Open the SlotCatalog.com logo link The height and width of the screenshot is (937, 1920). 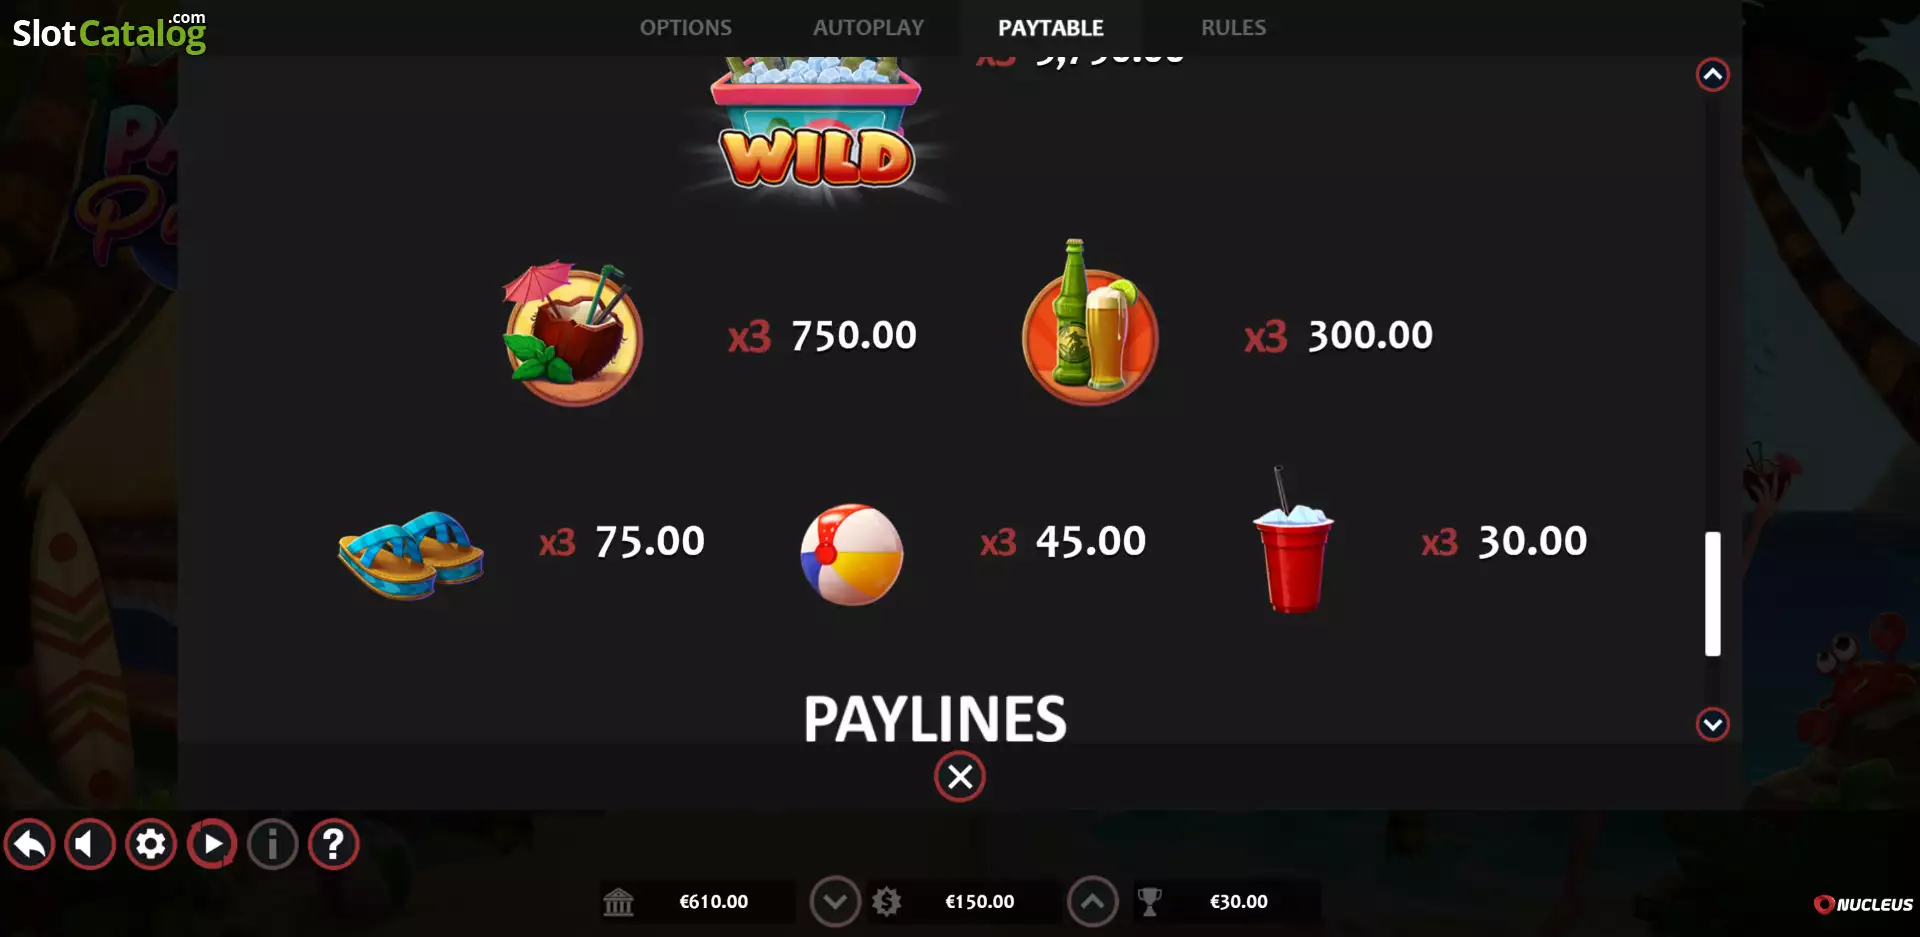(x=109, y=32)
